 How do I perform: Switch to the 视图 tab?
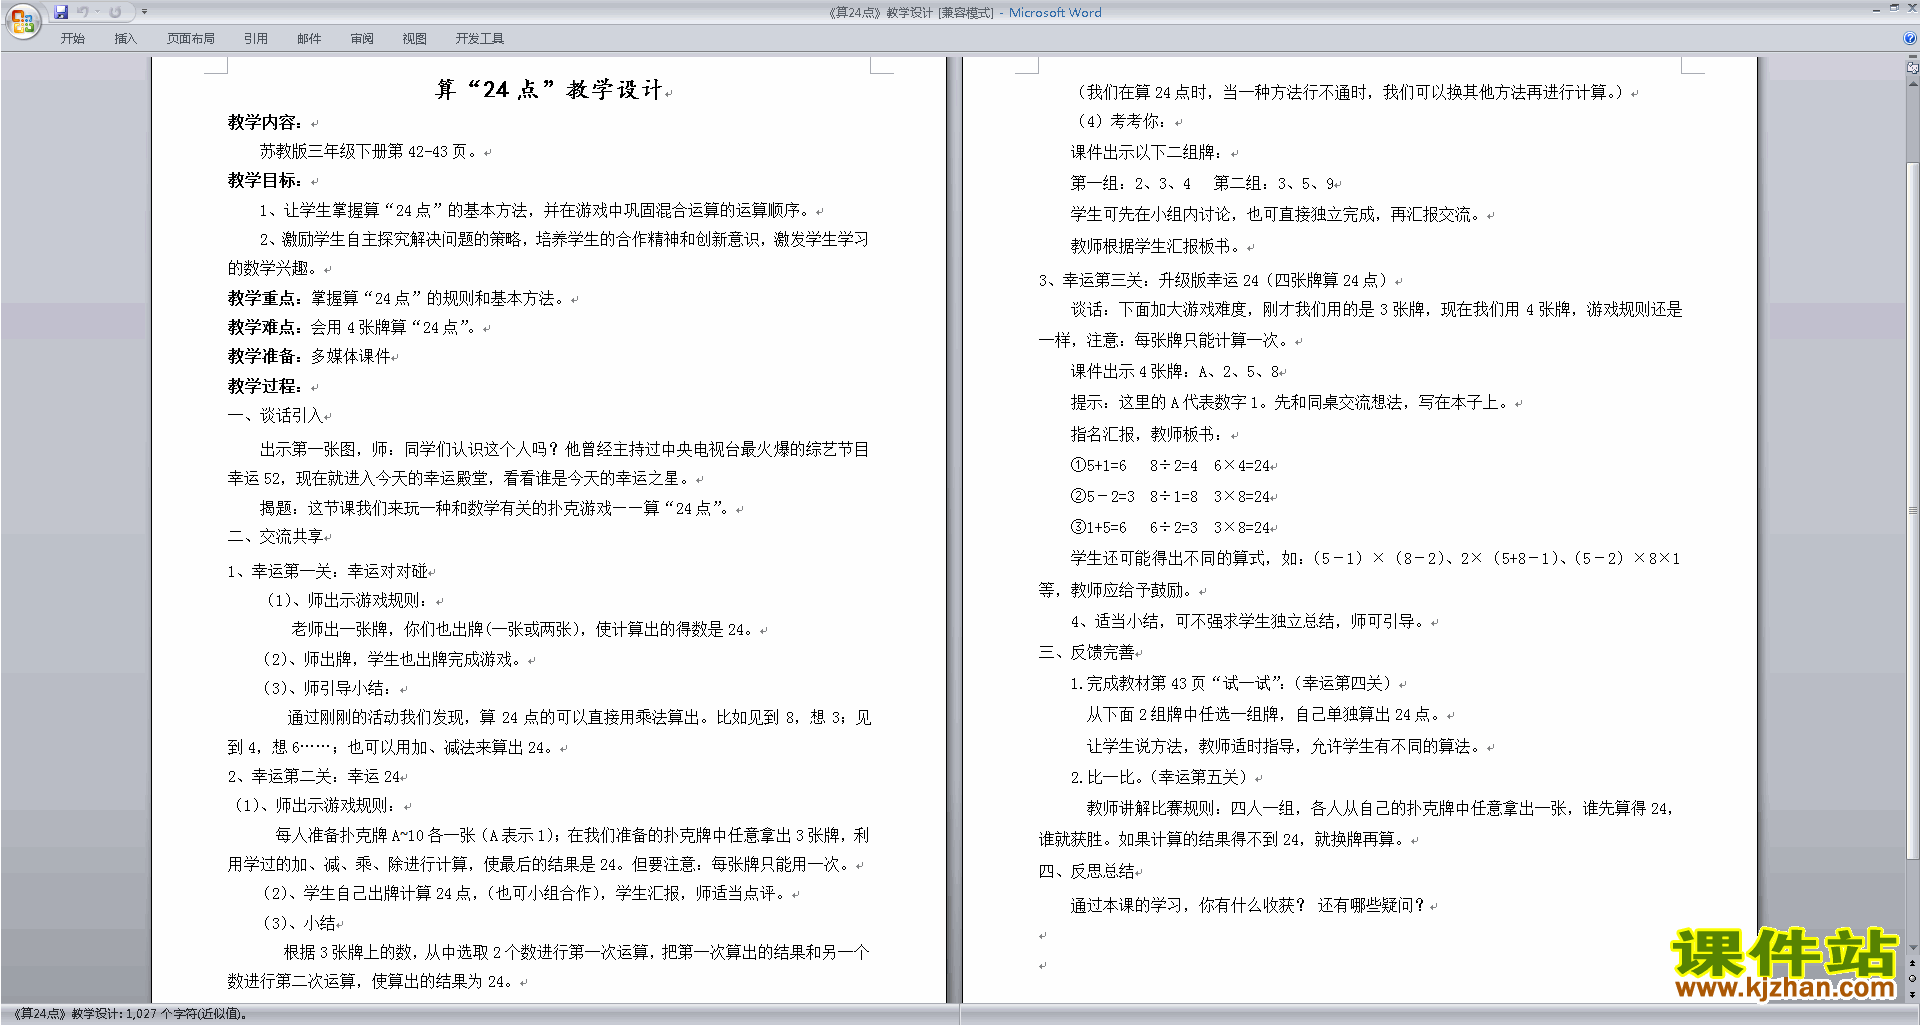coord(415,39)
